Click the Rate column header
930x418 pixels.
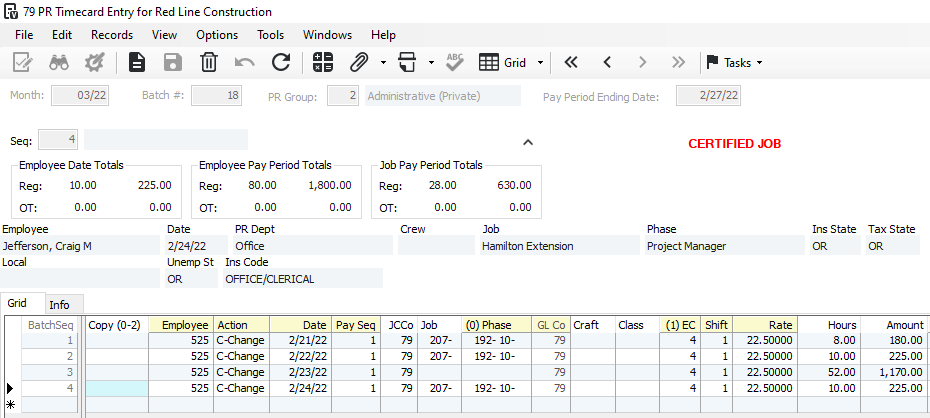click(x=764, y=325)
